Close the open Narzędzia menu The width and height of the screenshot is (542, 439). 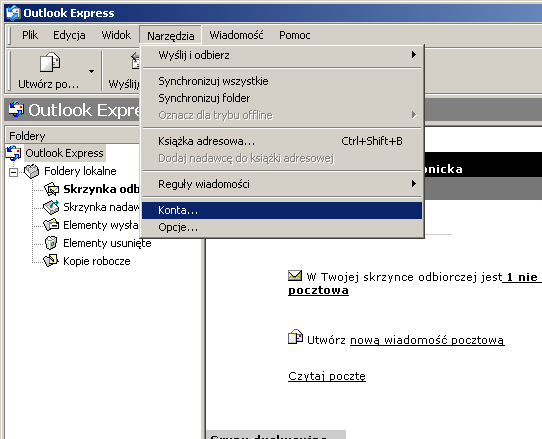(170, 35)
